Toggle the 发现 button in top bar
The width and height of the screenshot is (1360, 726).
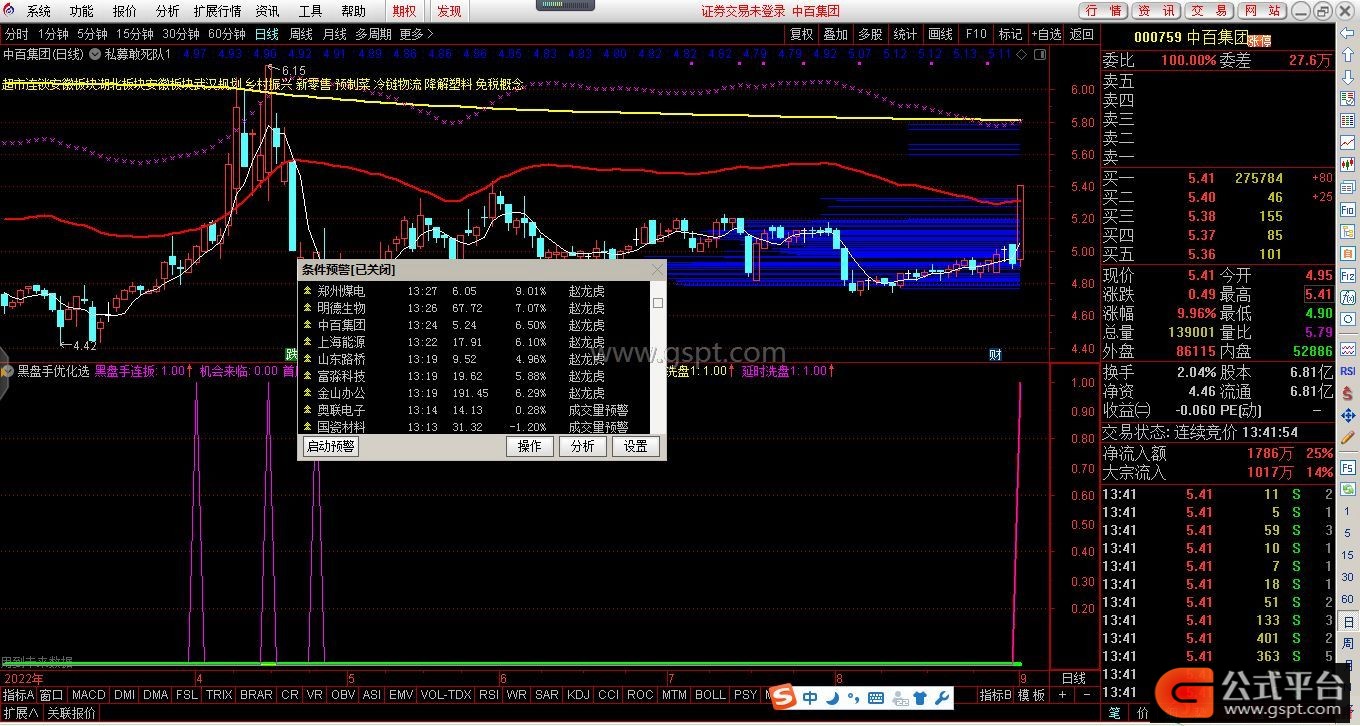(449, 11)
